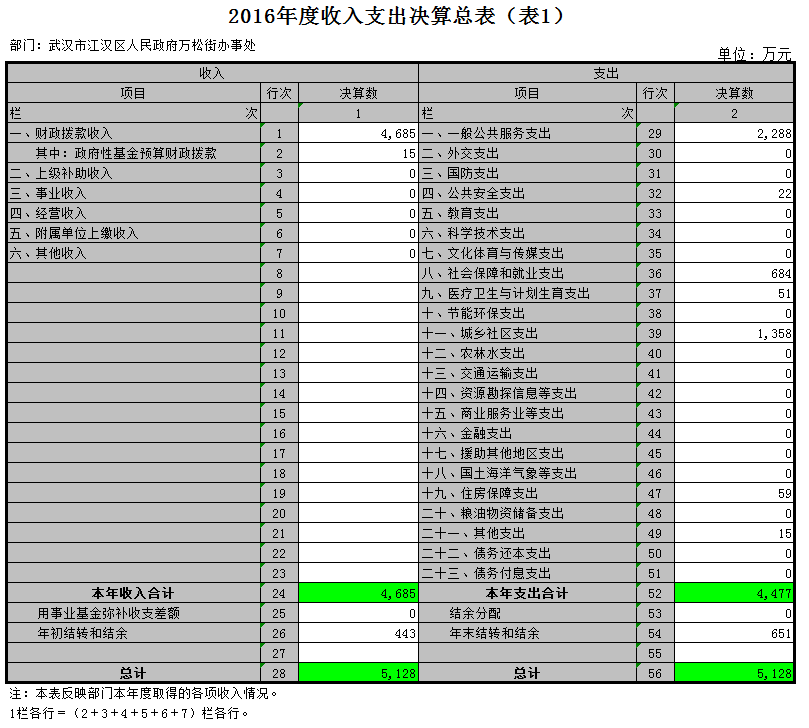The height and width of the screenshot is (728, 809).
Task: Click the 单位：万元 unit label
Action: [754, 53]
